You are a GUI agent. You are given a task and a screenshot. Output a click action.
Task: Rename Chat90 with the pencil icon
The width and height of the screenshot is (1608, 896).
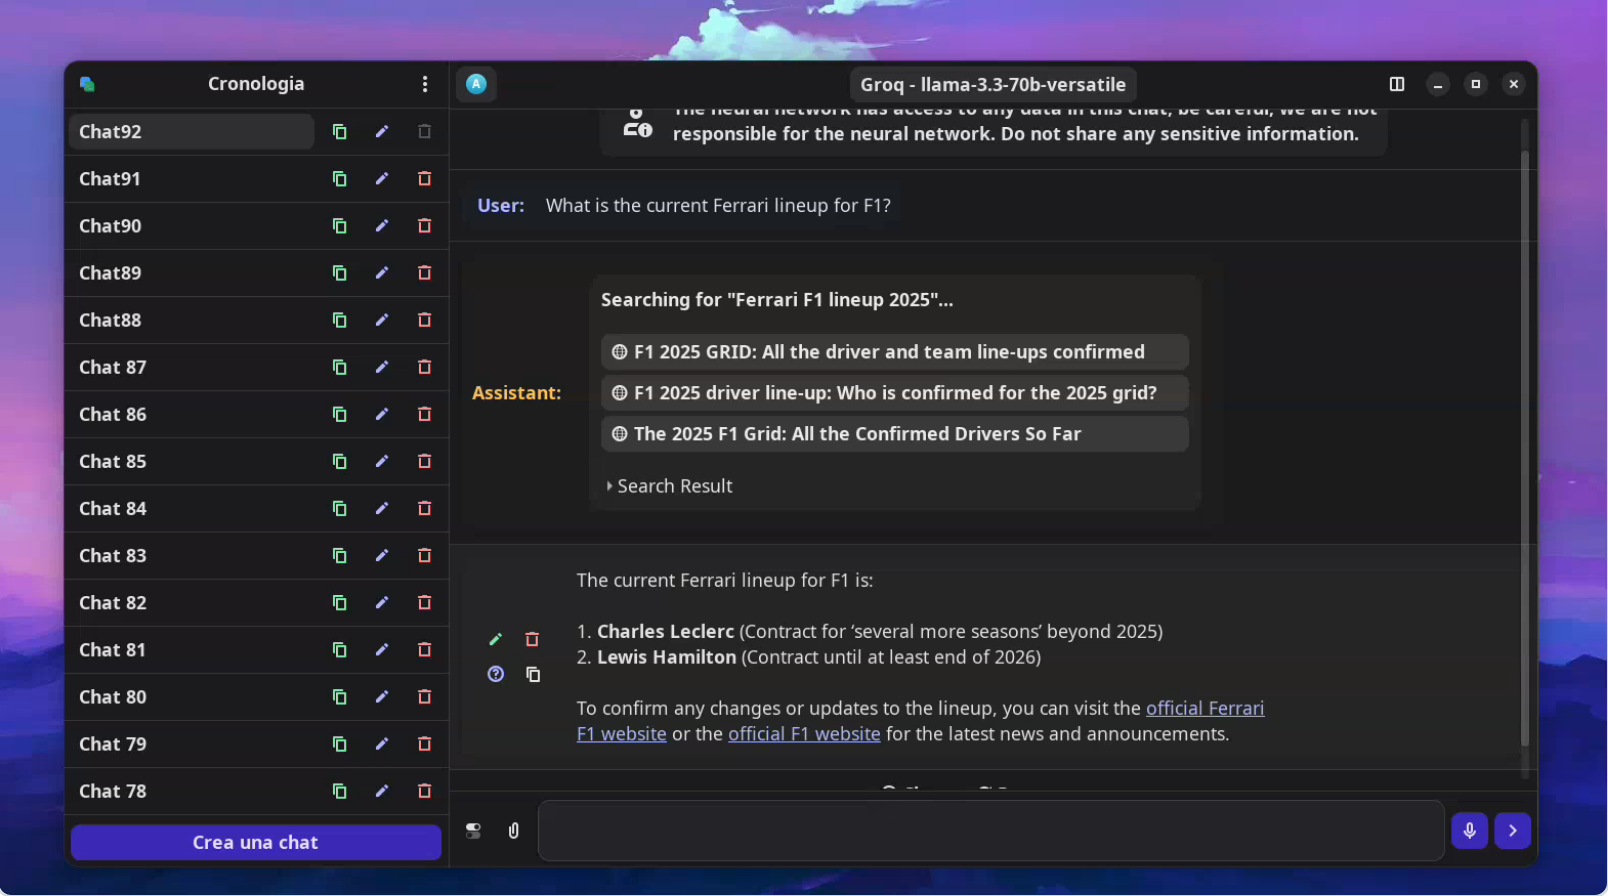click(x=382, y=226)
